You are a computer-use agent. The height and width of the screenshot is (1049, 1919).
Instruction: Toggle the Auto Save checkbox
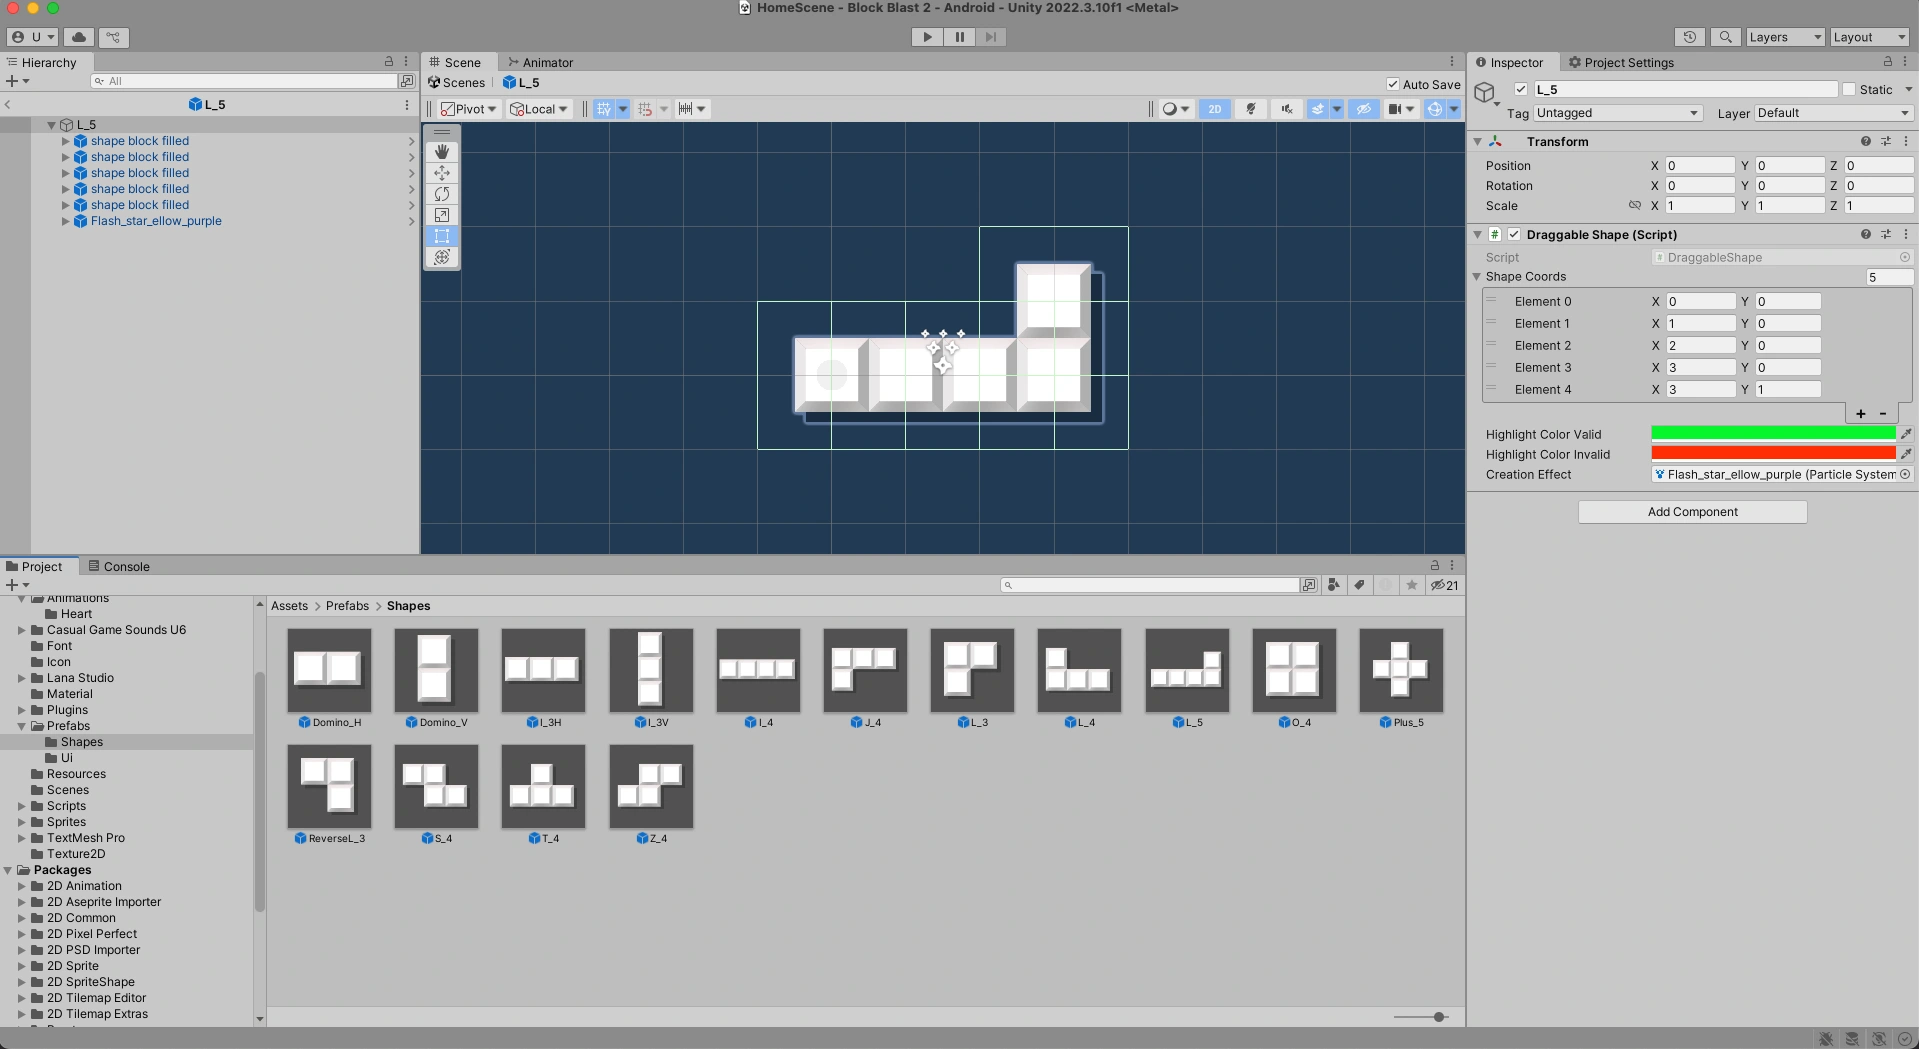click(x=1393, y=84)
